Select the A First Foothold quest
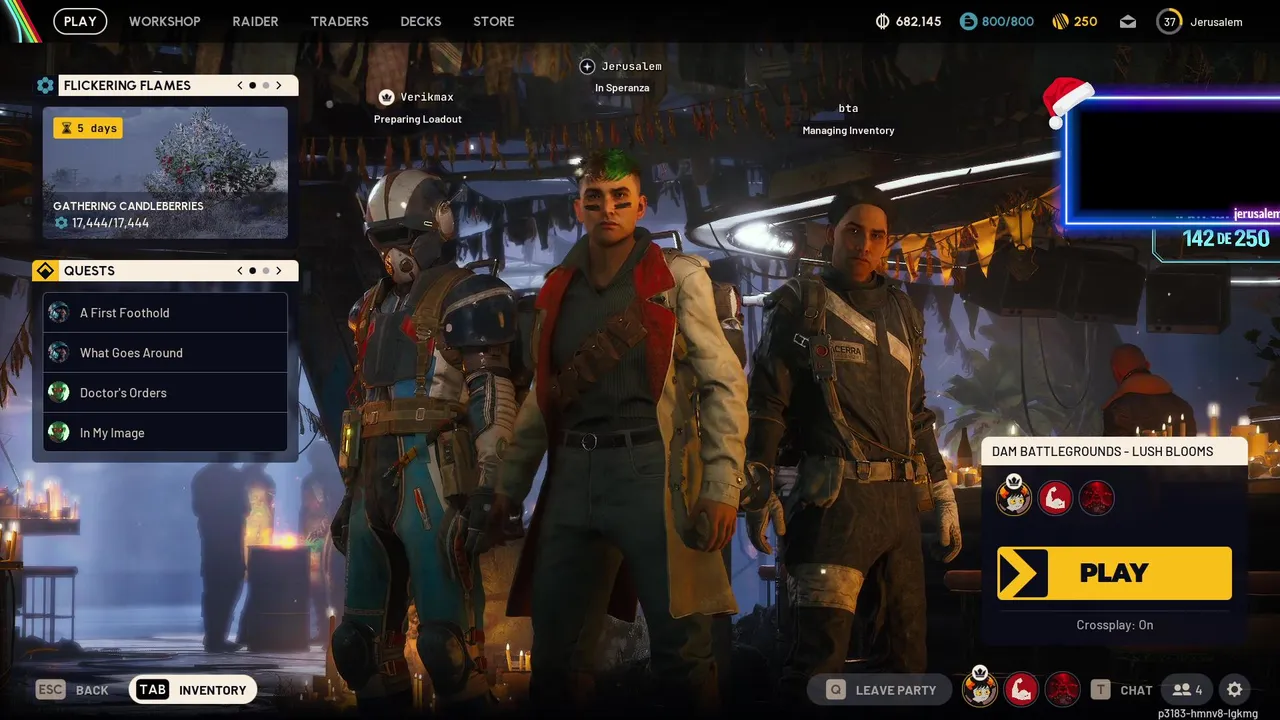The width and height of the screenshot is (1280, 720). [165, 313]
